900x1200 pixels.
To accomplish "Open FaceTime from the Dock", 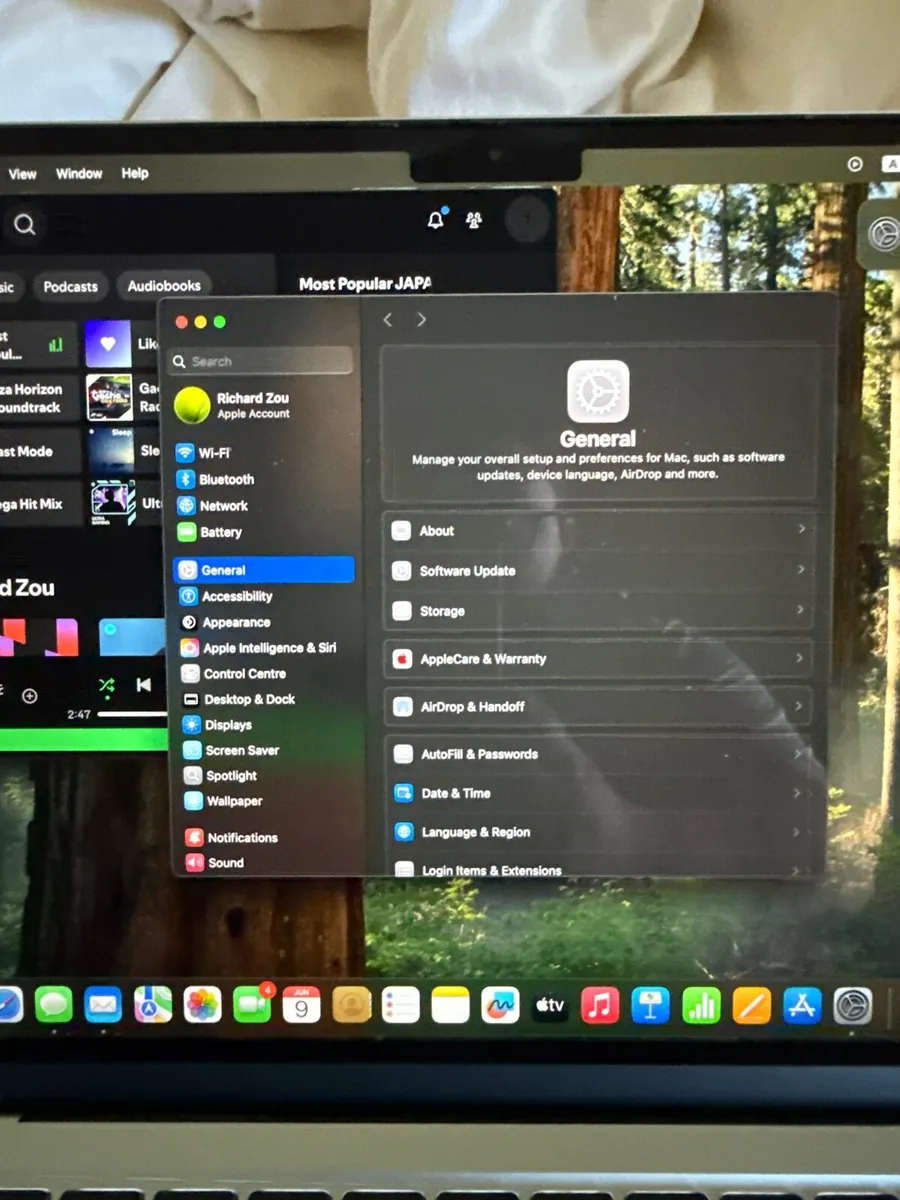I will tap(252, 1005).
